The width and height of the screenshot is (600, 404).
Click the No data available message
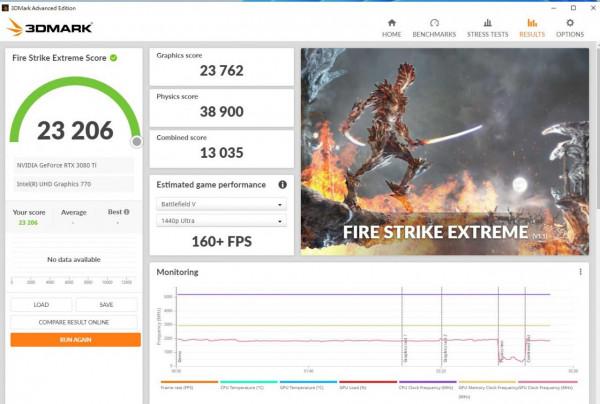click(74, 259)
